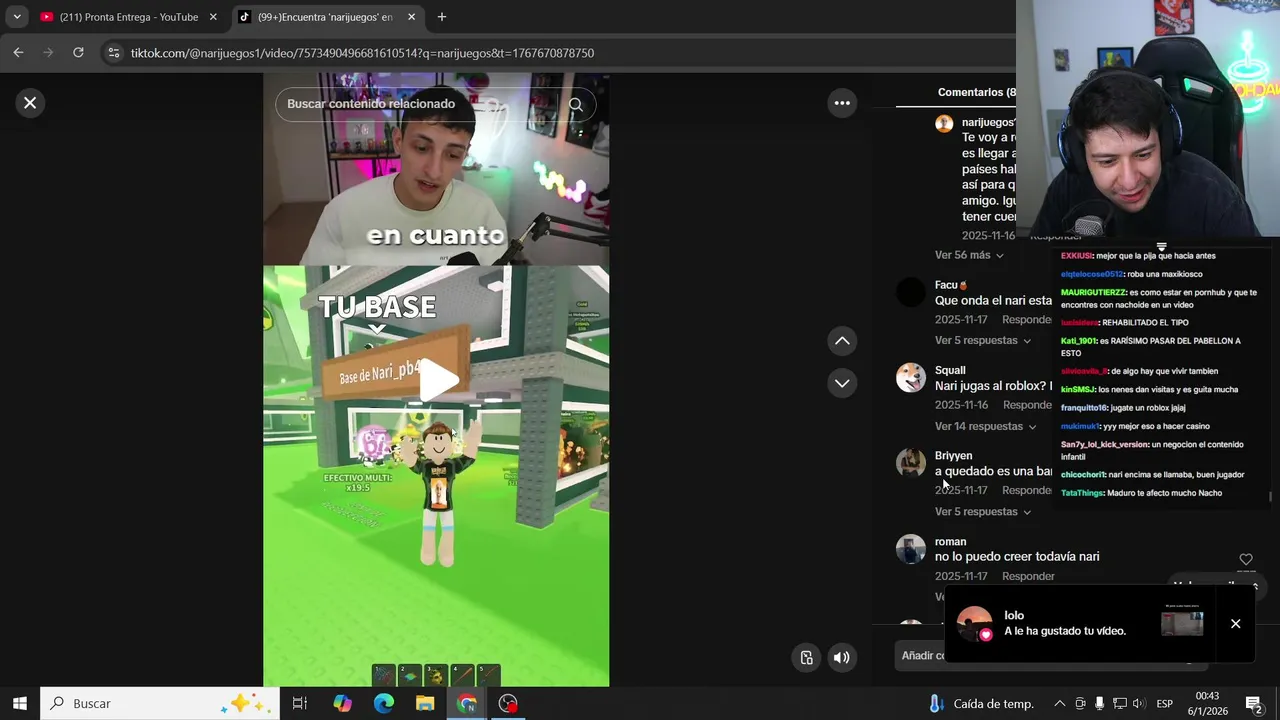Close the YouTube browser tab
Viewport: 1280px width, 720px height.
coord(212,17)
